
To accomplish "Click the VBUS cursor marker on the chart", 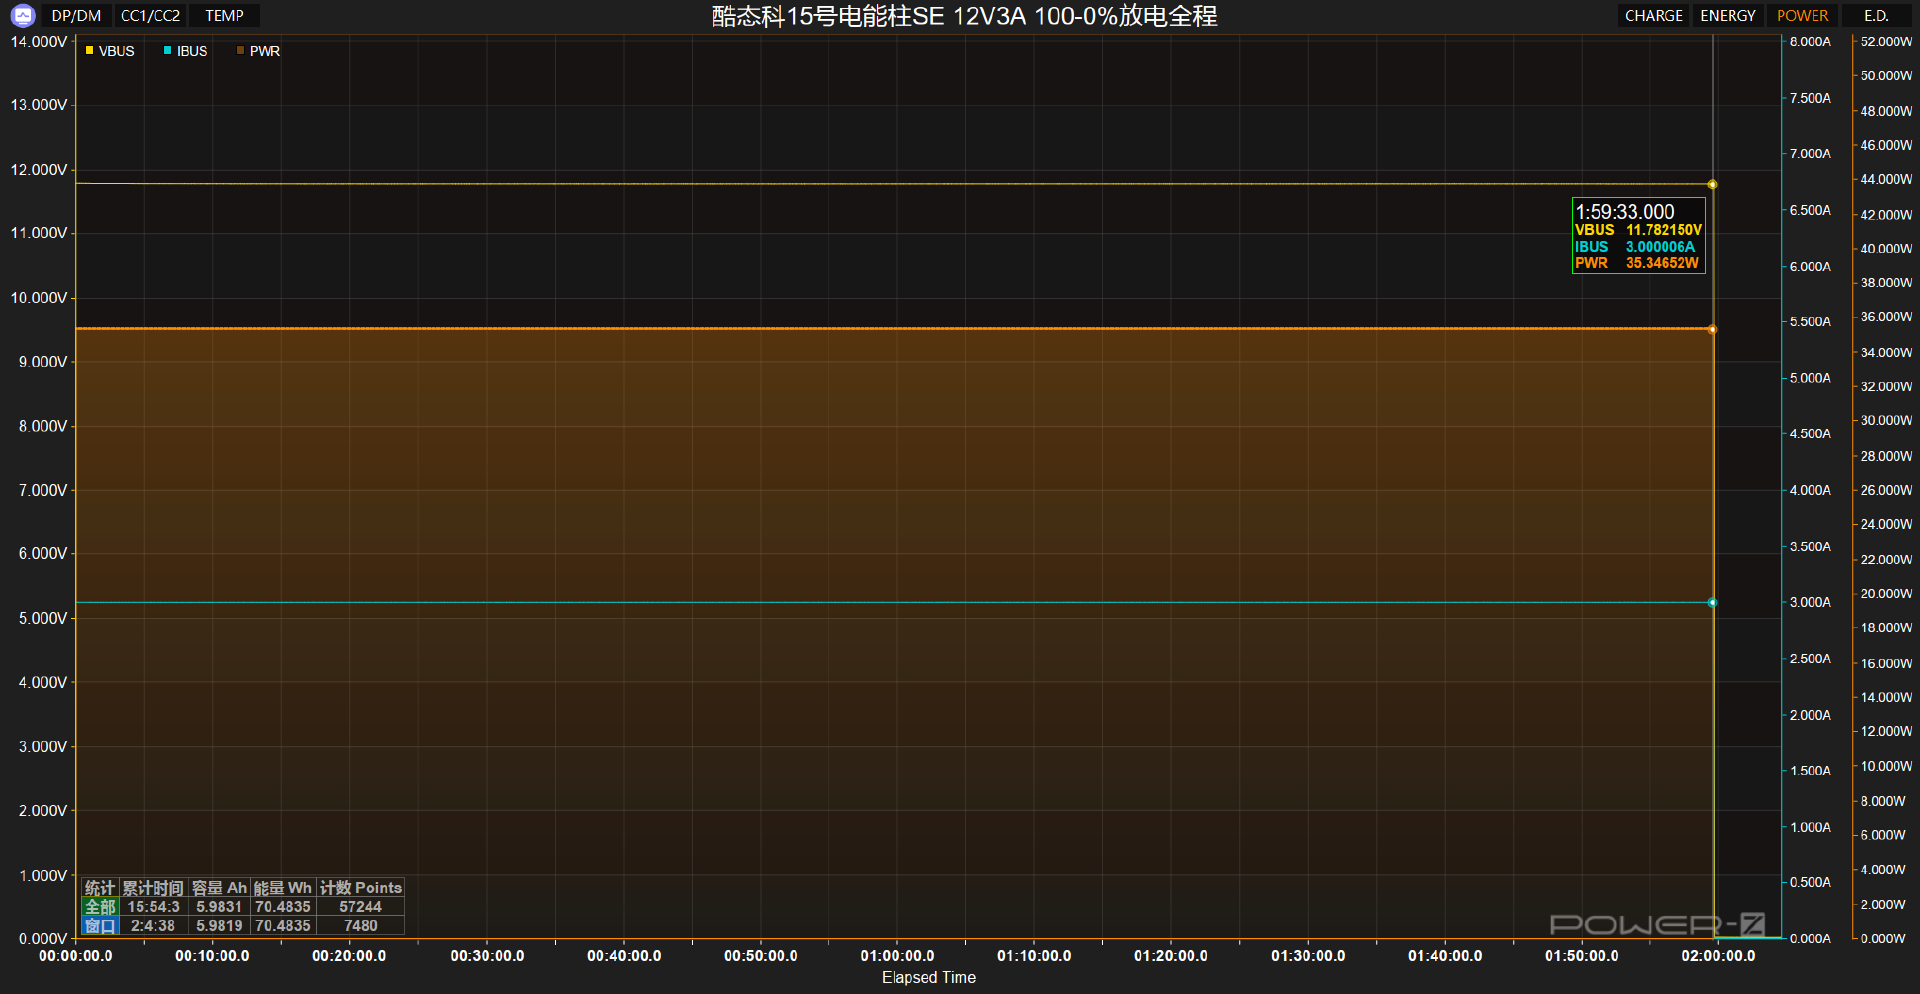I will 1712,184.
